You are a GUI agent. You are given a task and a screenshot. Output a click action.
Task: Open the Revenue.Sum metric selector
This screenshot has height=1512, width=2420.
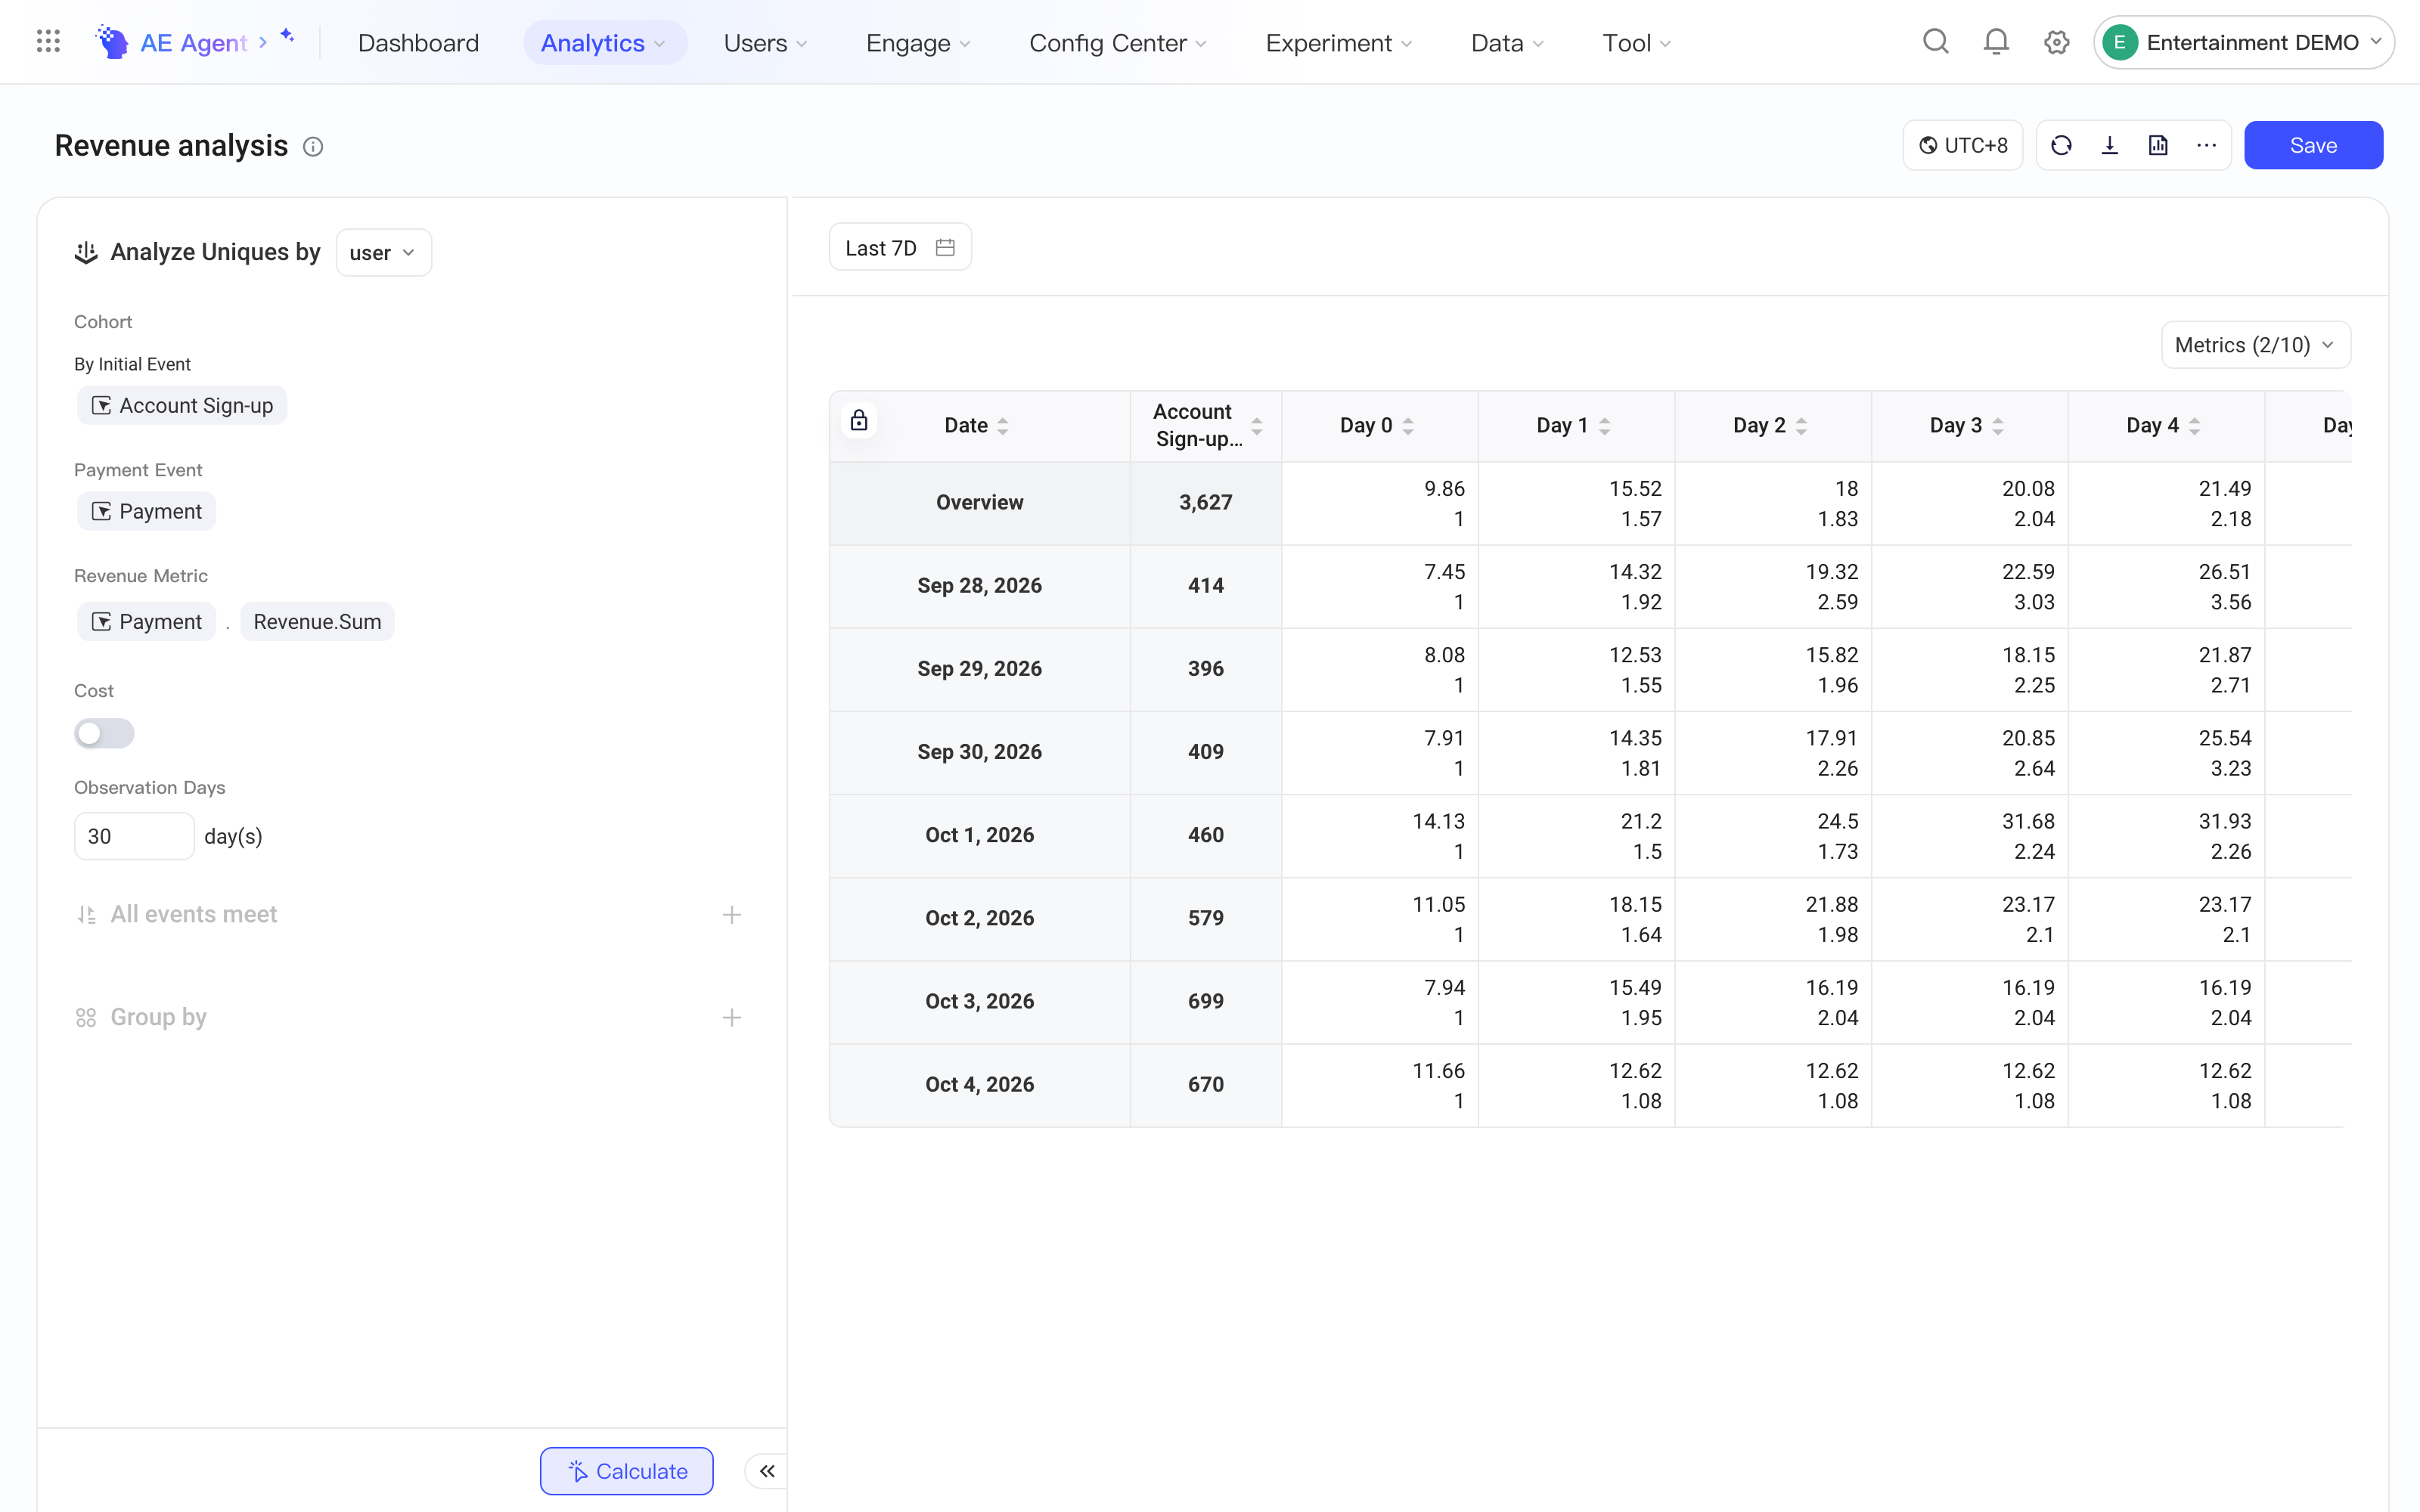pos(317,622)
